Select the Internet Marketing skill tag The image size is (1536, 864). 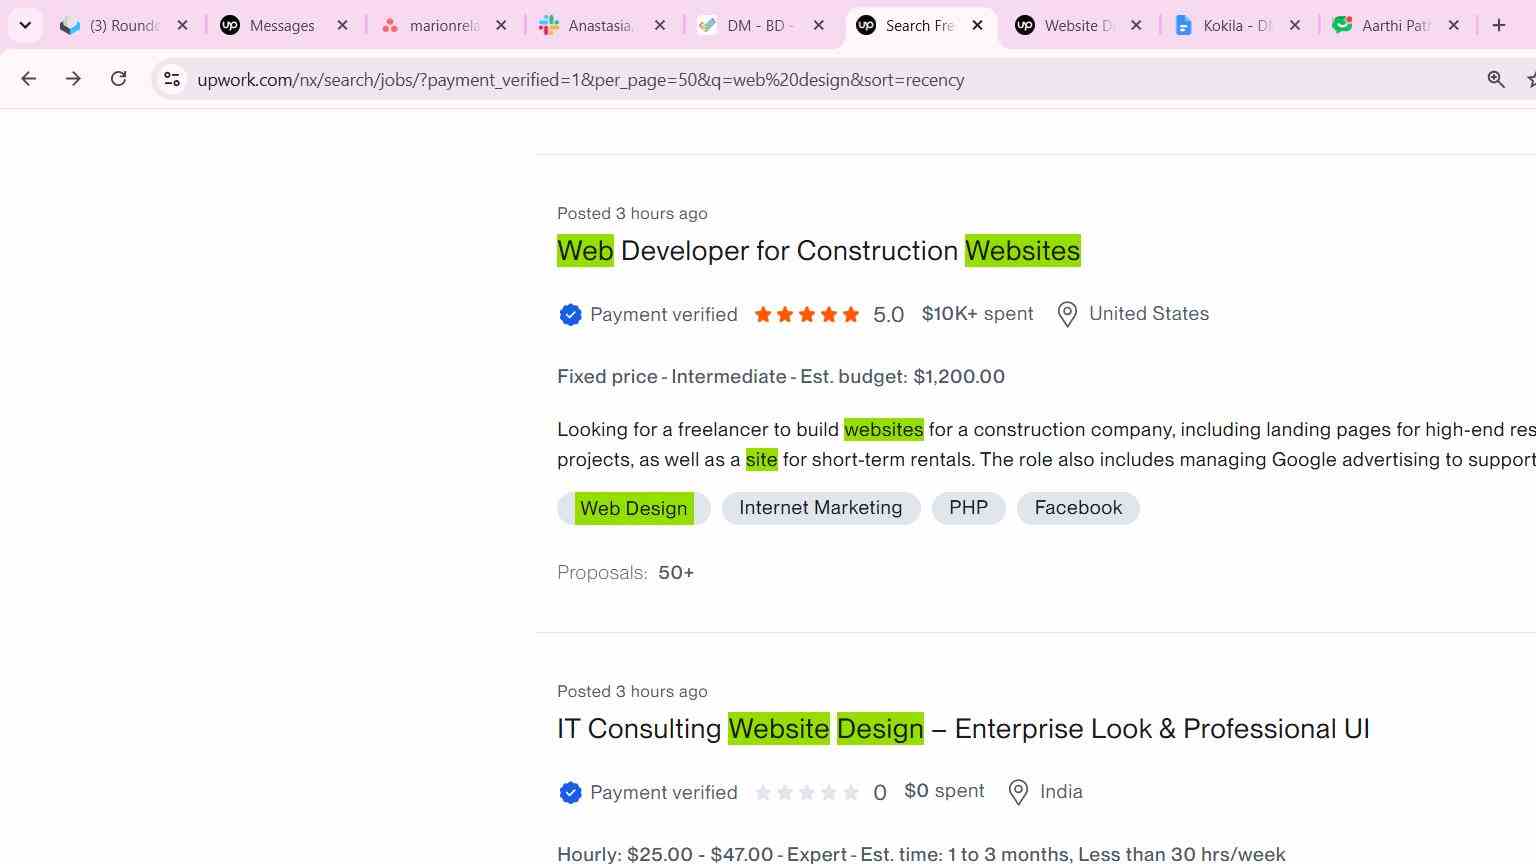click(821, 508)
